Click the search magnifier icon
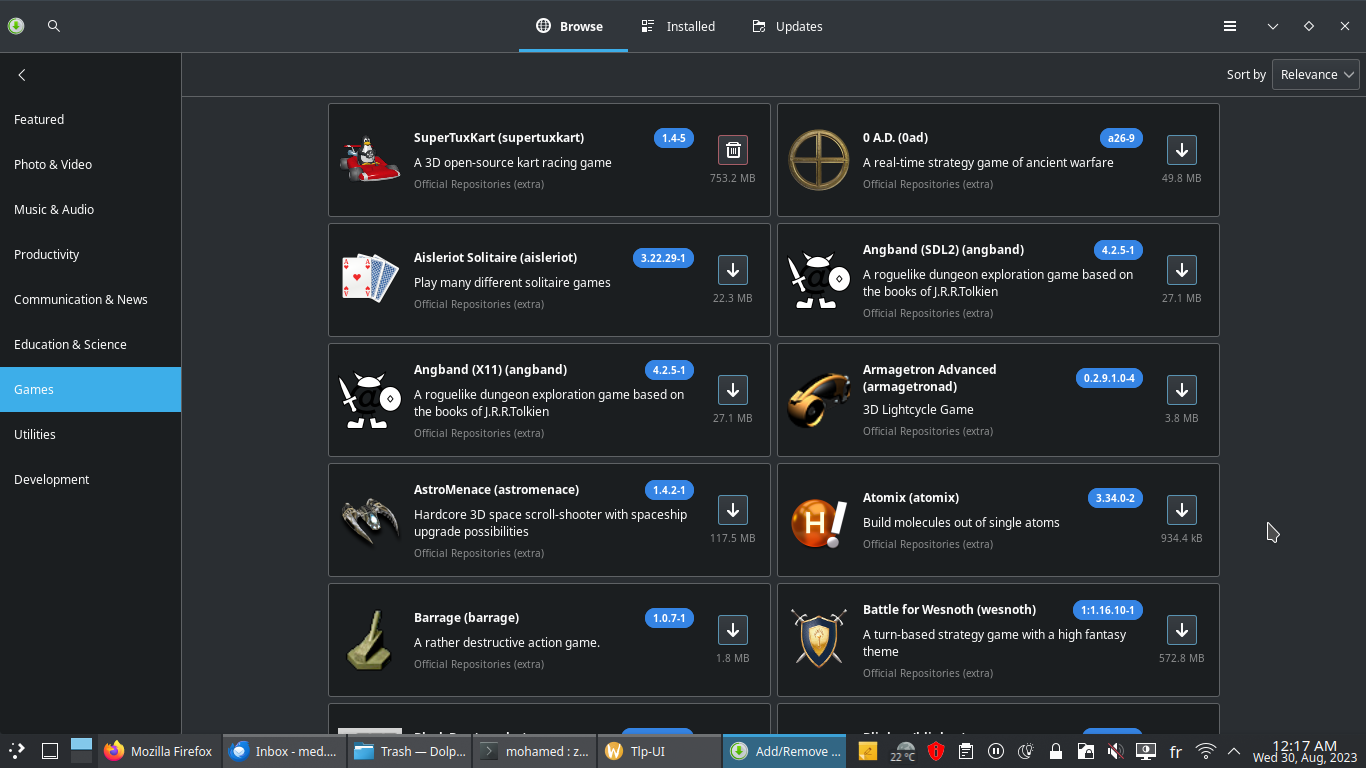Screen dimensions: 1366x768 coord(54,26)
